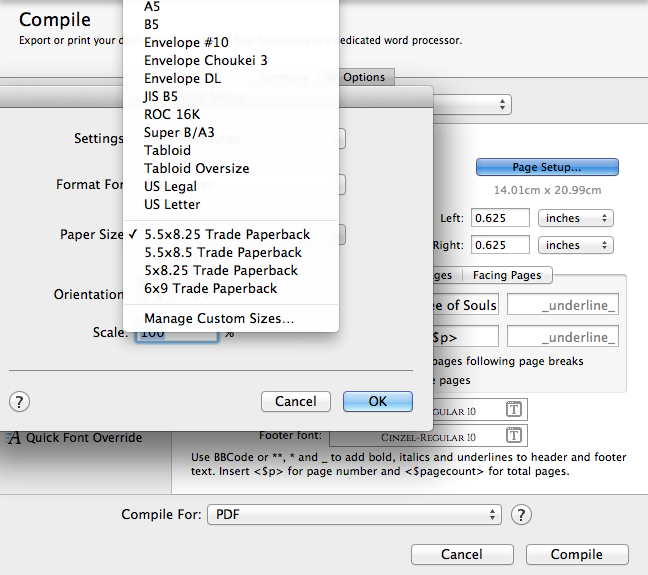This screenshot has width=648, height=575.
Task: Click the Scale percentage field
Action: click(176, 333)
